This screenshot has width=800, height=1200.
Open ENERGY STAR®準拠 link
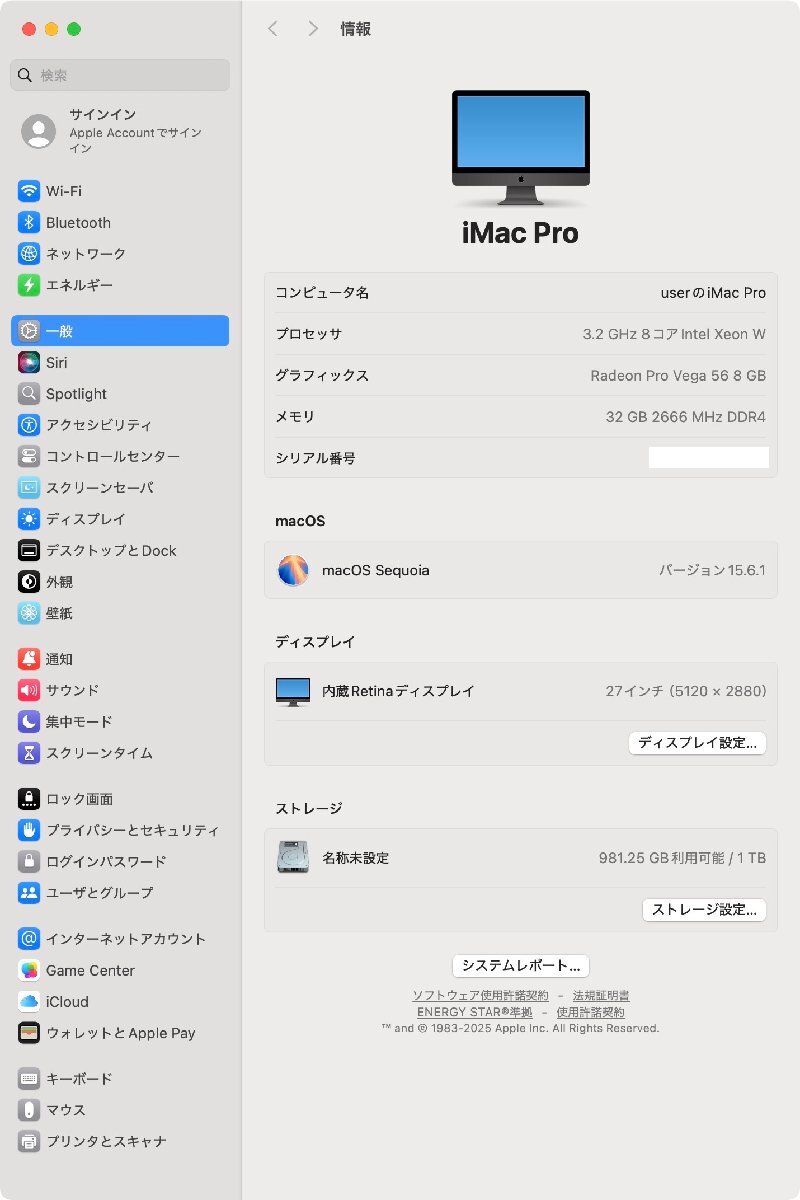pos(475,1012)
